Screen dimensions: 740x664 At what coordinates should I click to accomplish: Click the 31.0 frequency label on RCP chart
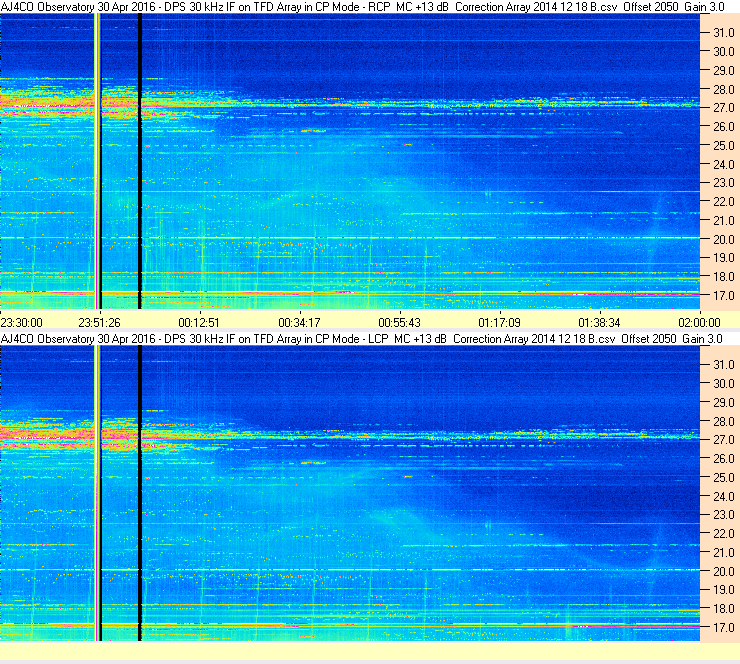724,33
